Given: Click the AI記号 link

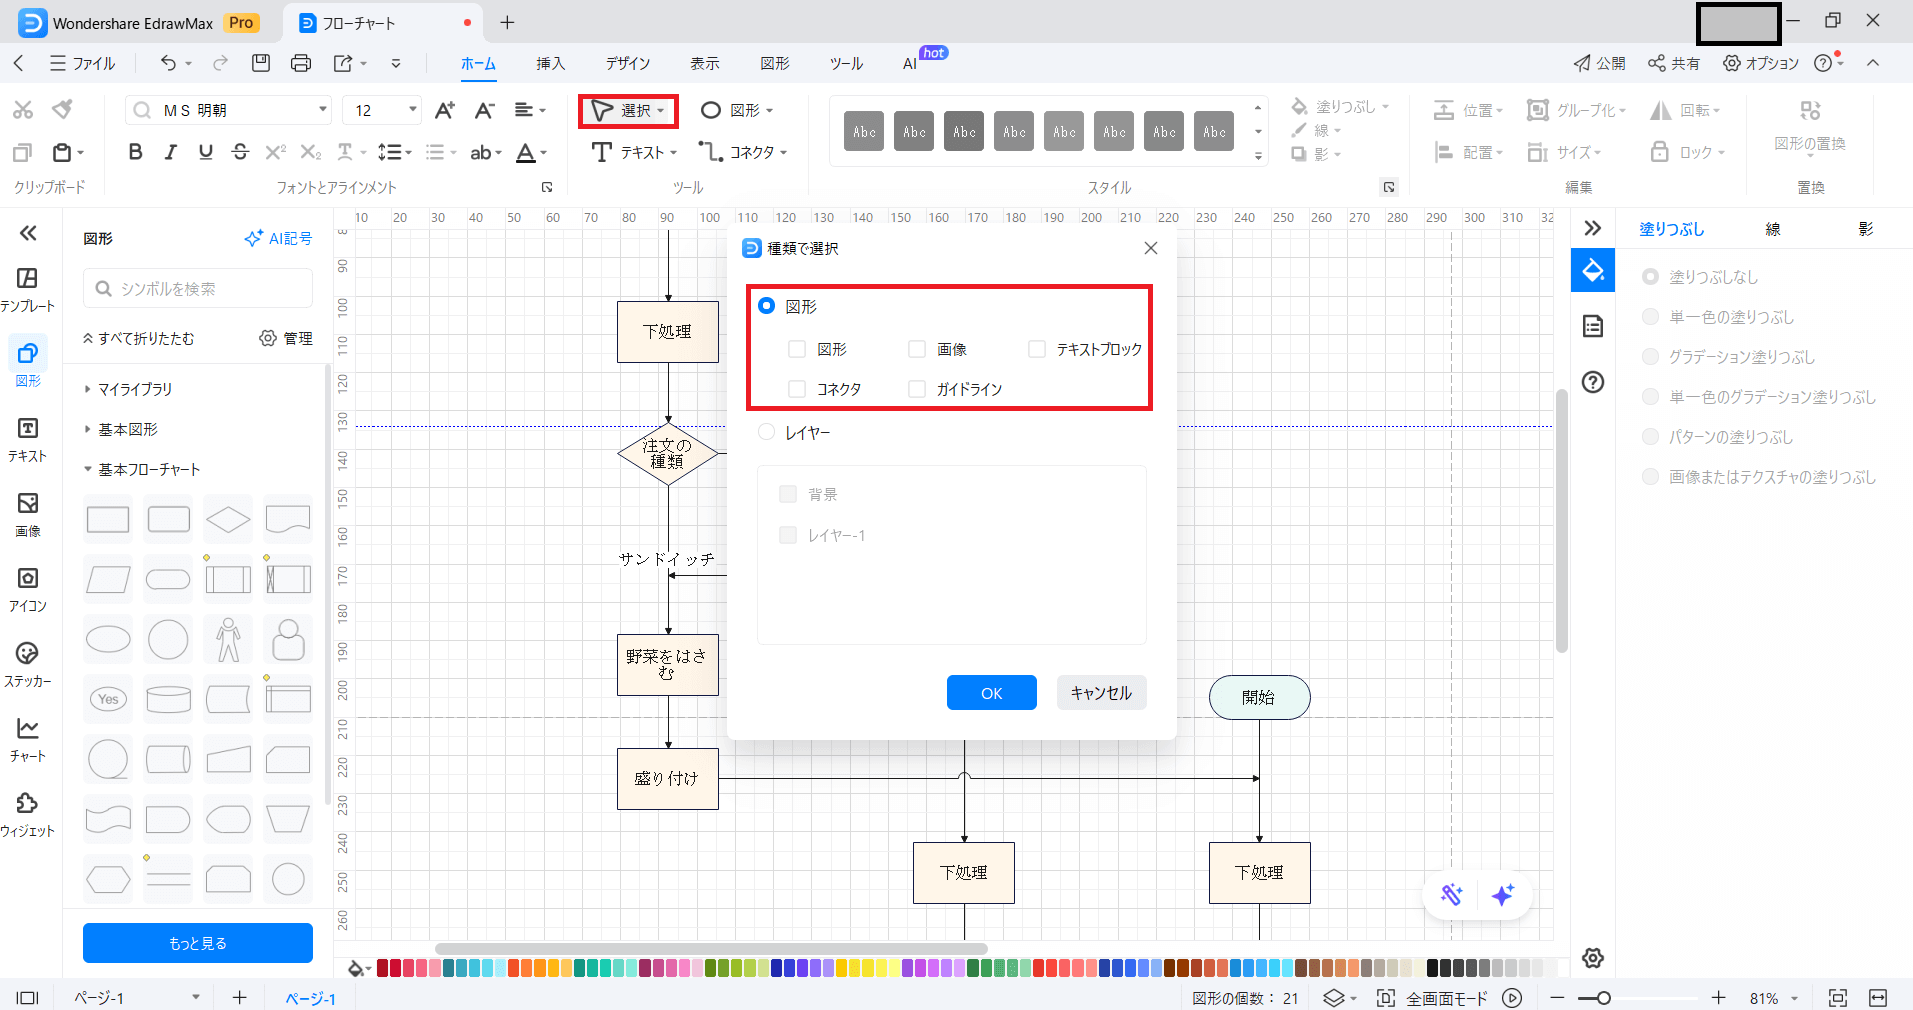Looking at the screenshot, I should [278, 238].
